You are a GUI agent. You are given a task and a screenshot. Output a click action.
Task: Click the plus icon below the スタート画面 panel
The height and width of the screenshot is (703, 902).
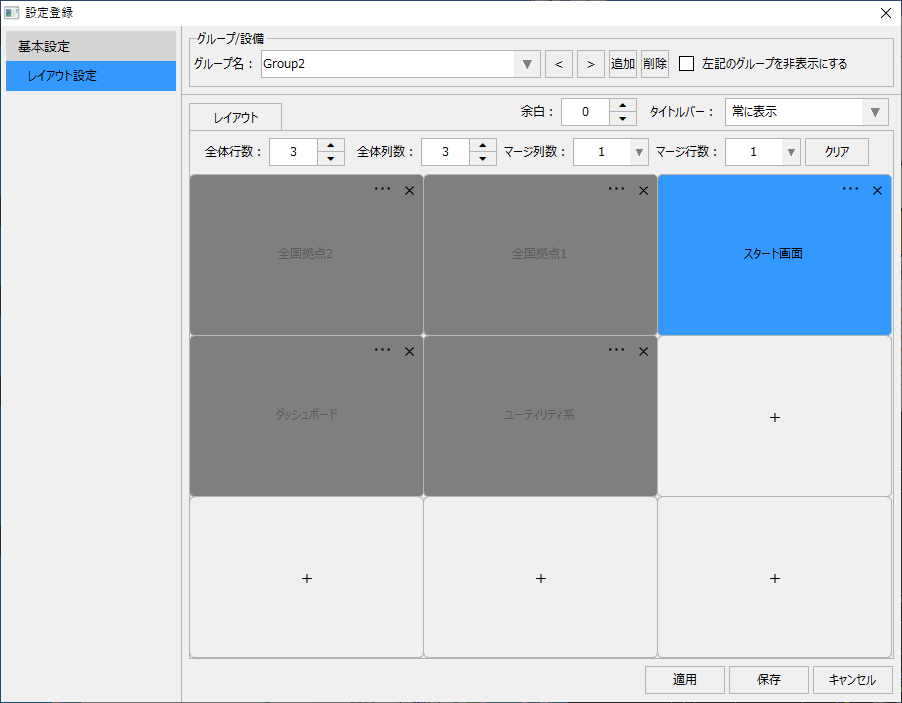[x=774, y=417]
